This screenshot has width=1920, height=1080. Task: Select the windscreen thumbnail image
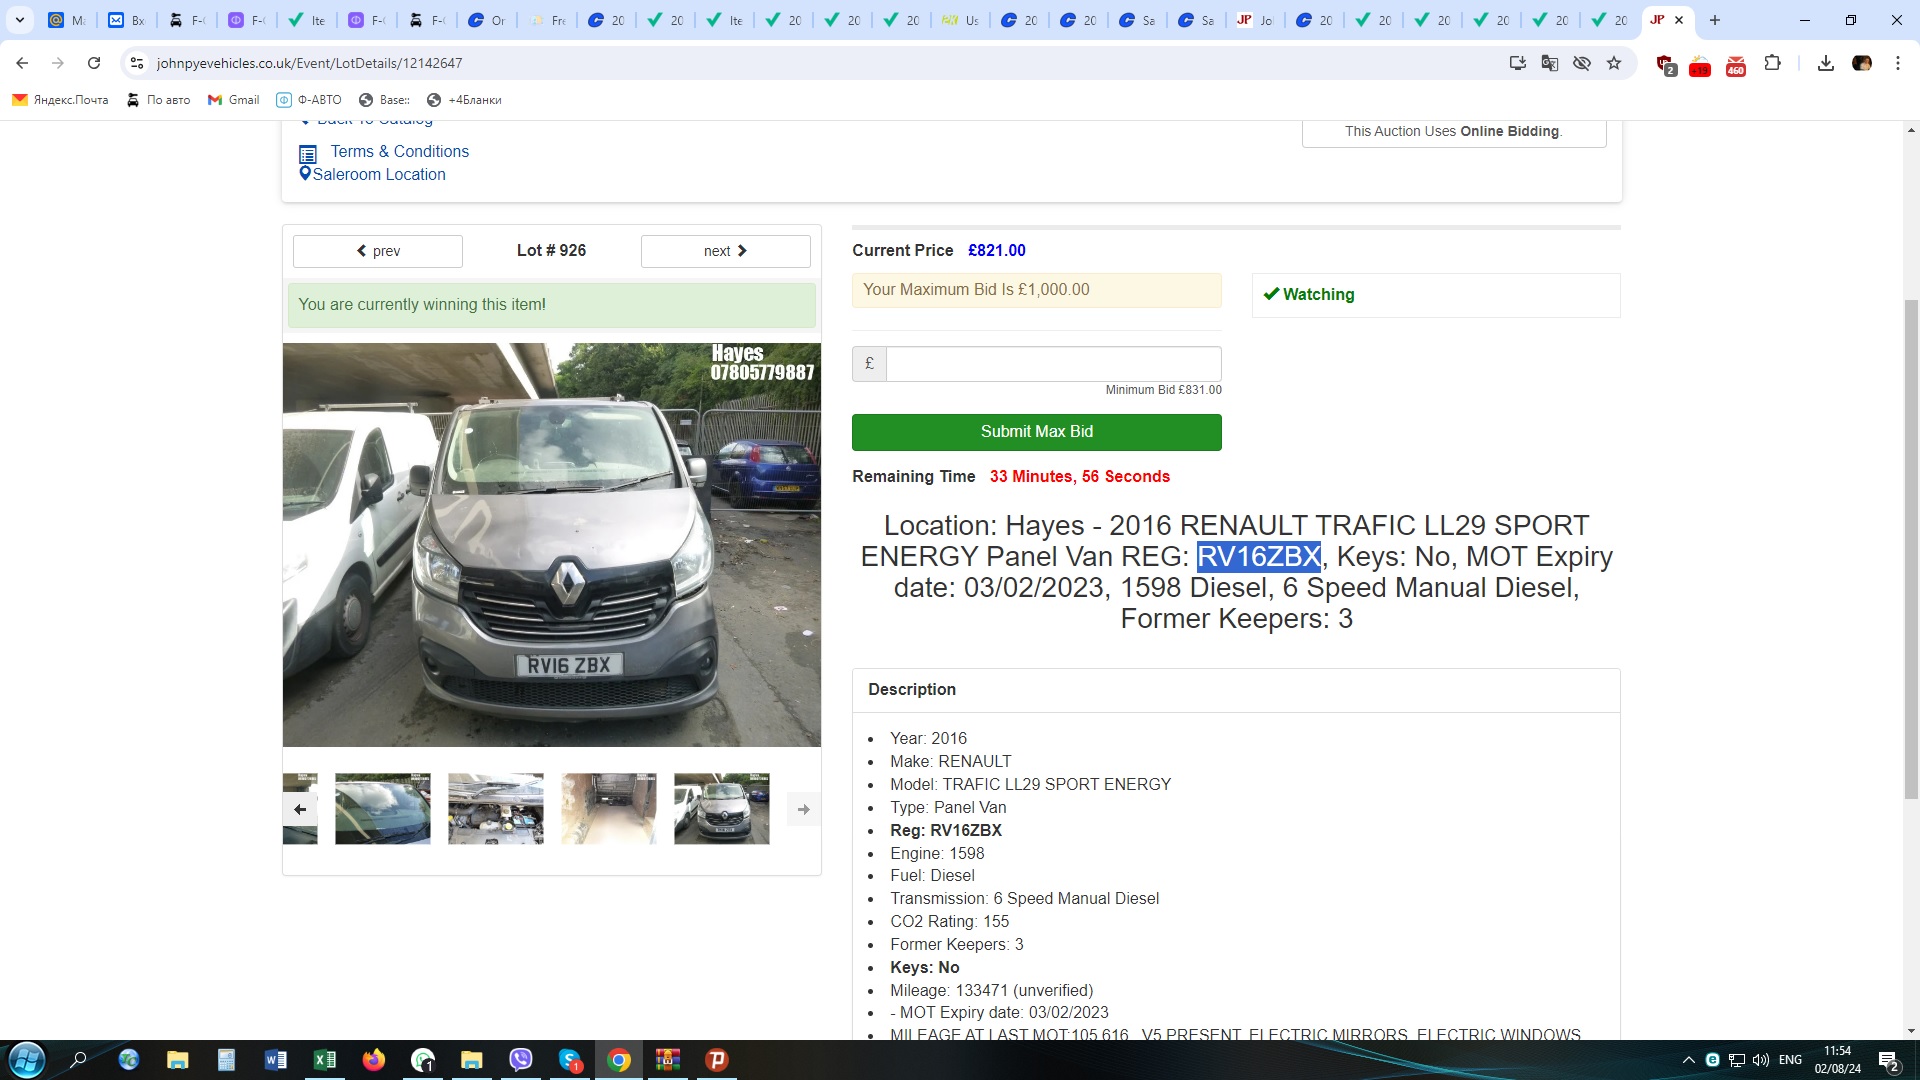coord(383,809)
